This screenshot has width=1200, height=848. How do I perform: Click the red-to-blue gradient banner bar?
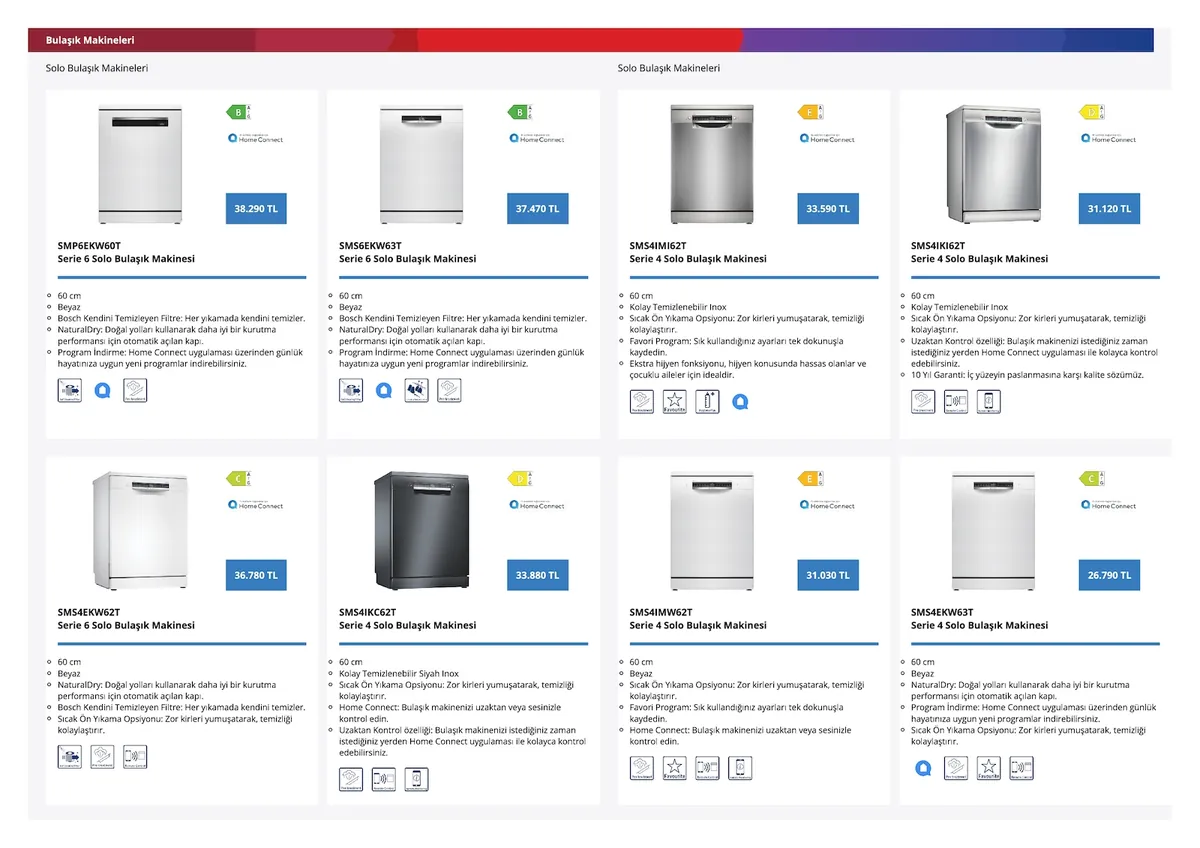[600, 39]
